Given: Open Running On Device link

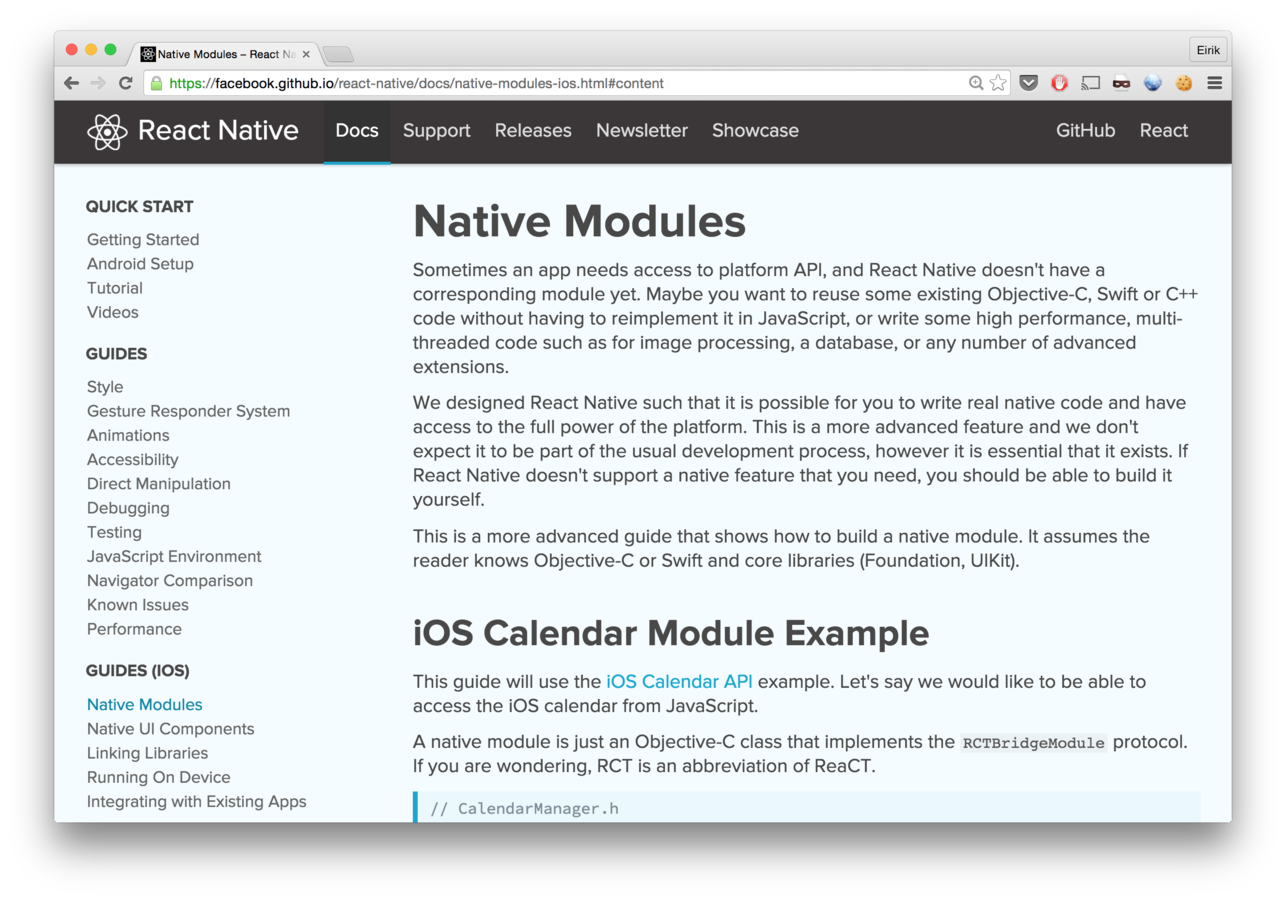Looking at the screenshot, I should coord(159,777).
